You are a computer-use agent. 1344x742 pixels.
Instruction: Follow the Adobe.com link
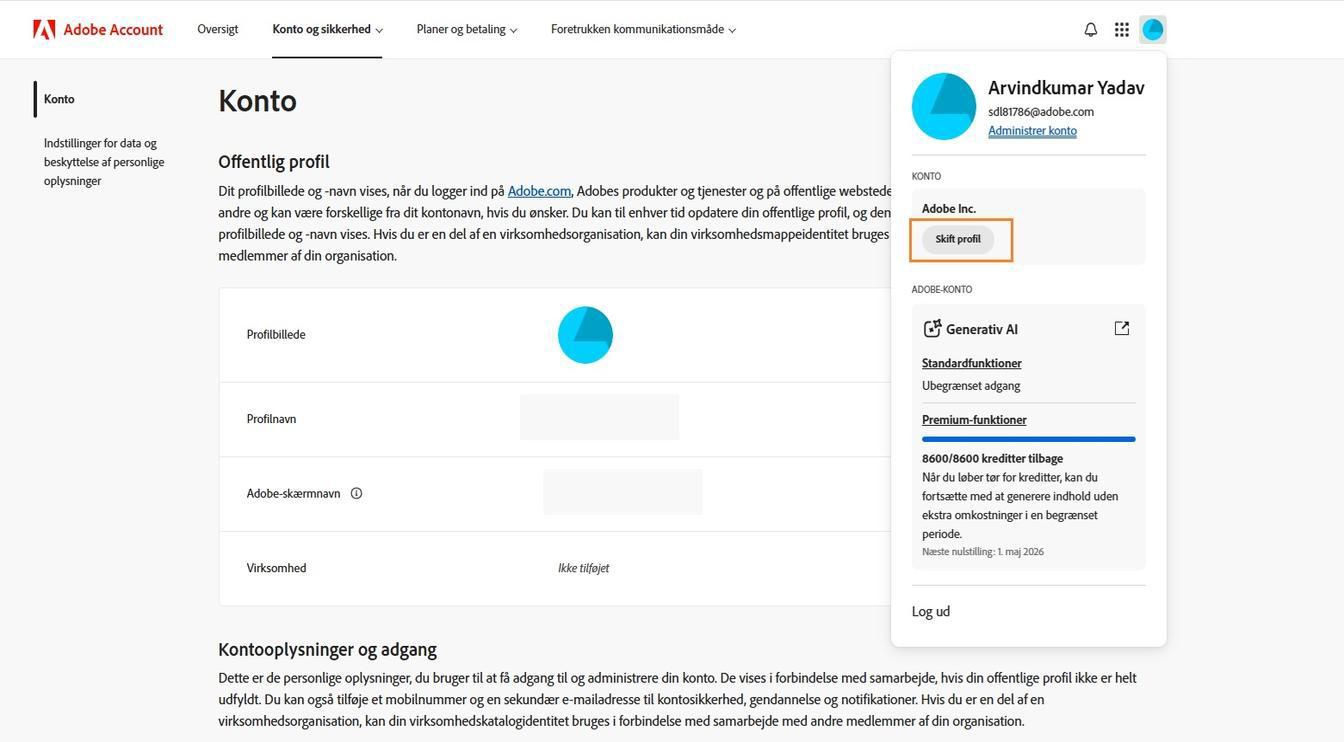[539, 191]
